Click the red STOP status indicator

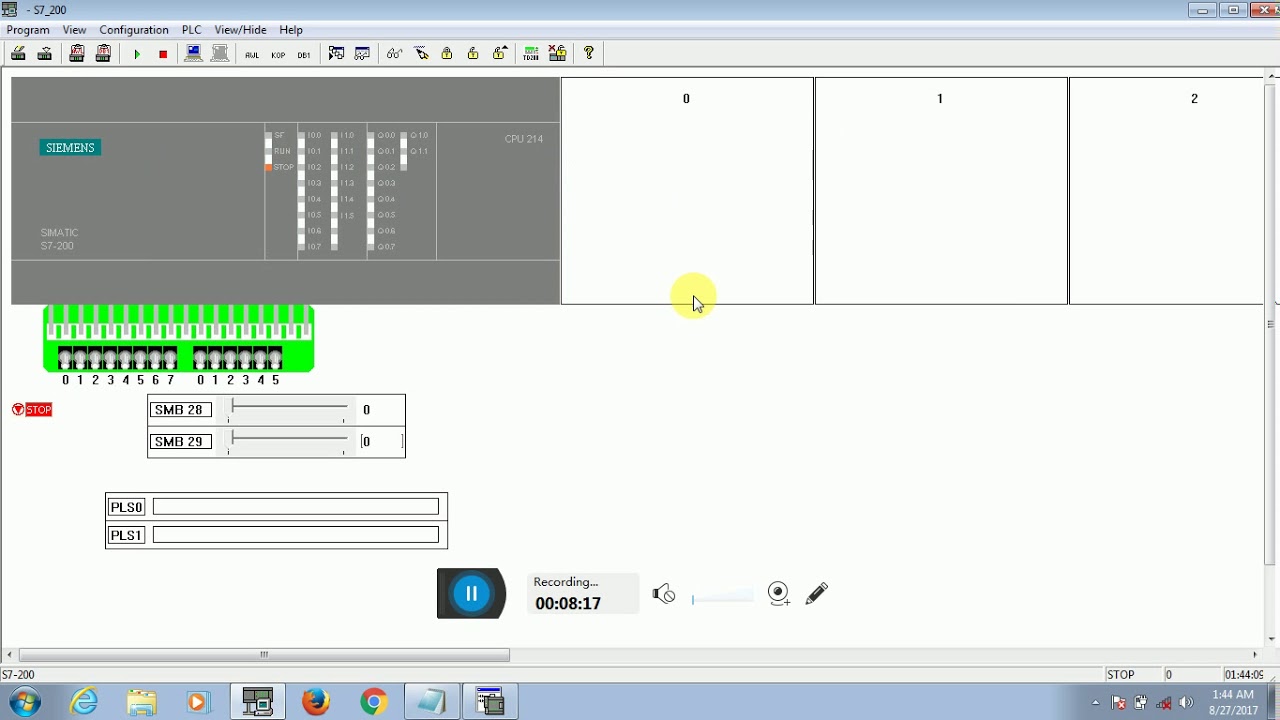click(32, 410)
